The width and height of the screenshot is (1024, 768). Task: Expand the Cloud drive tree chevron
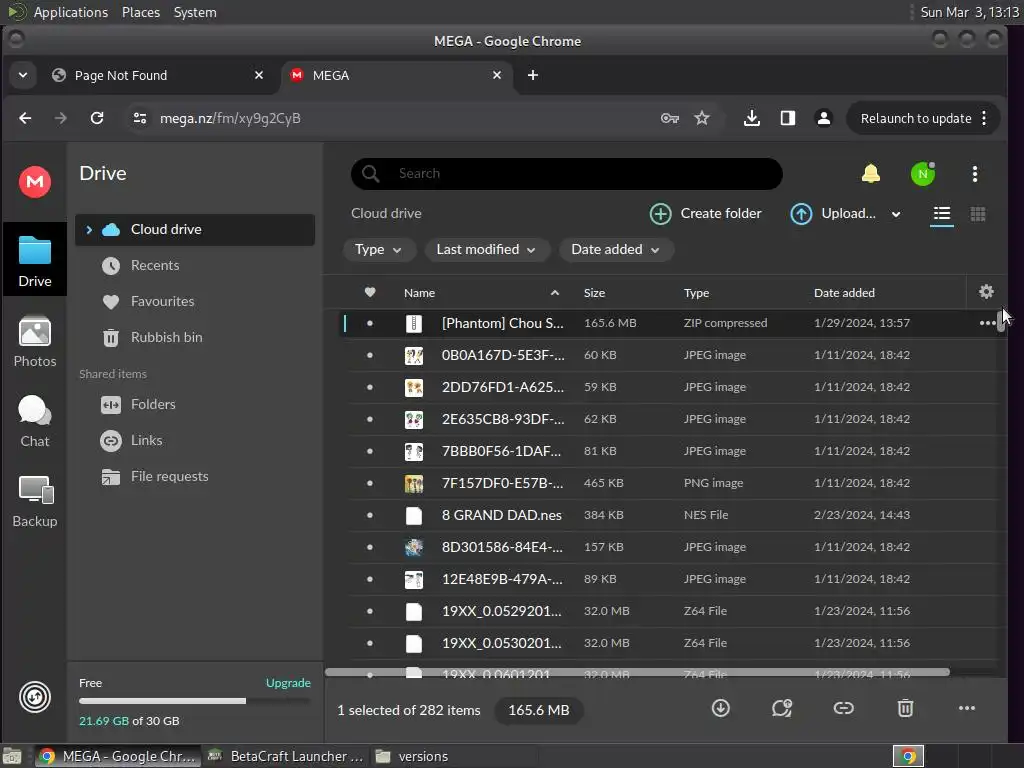(x=89, y=230)
